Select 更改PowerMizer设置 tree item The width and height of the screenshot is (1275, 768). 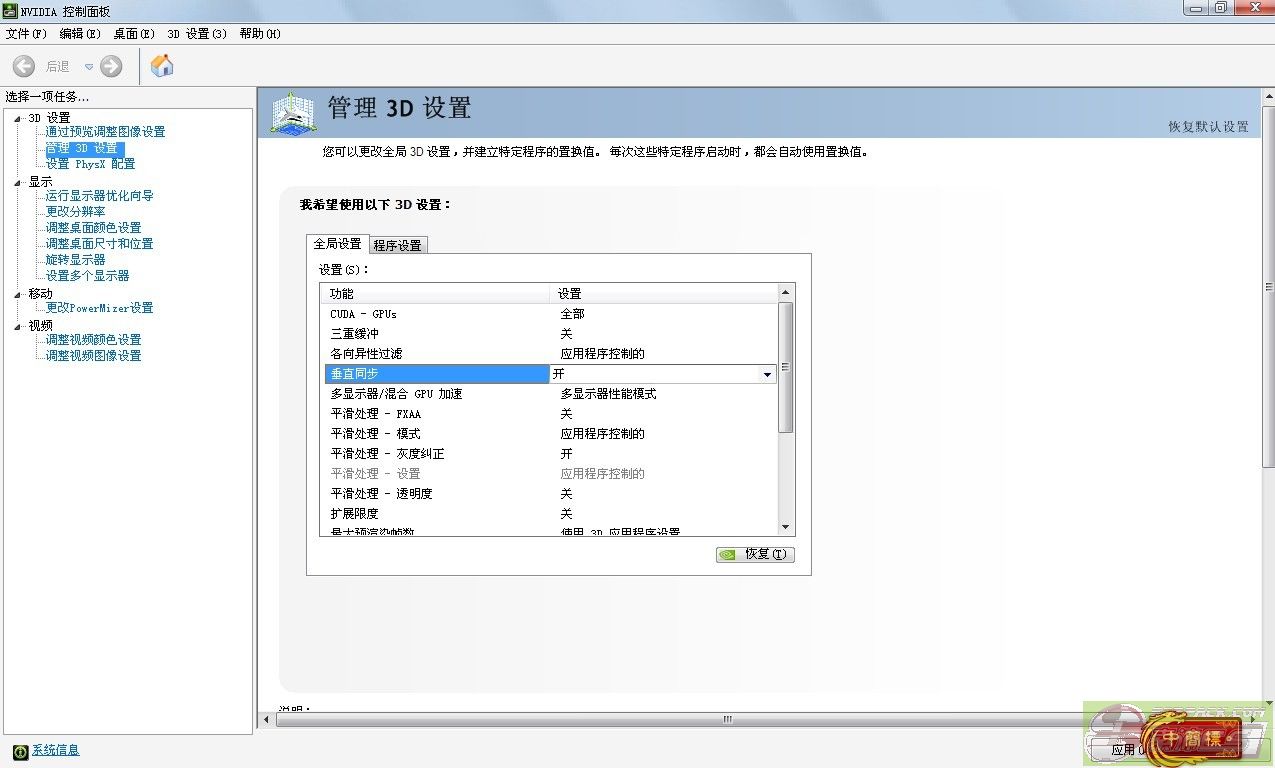pyautogui.click(x=99, y=308)
